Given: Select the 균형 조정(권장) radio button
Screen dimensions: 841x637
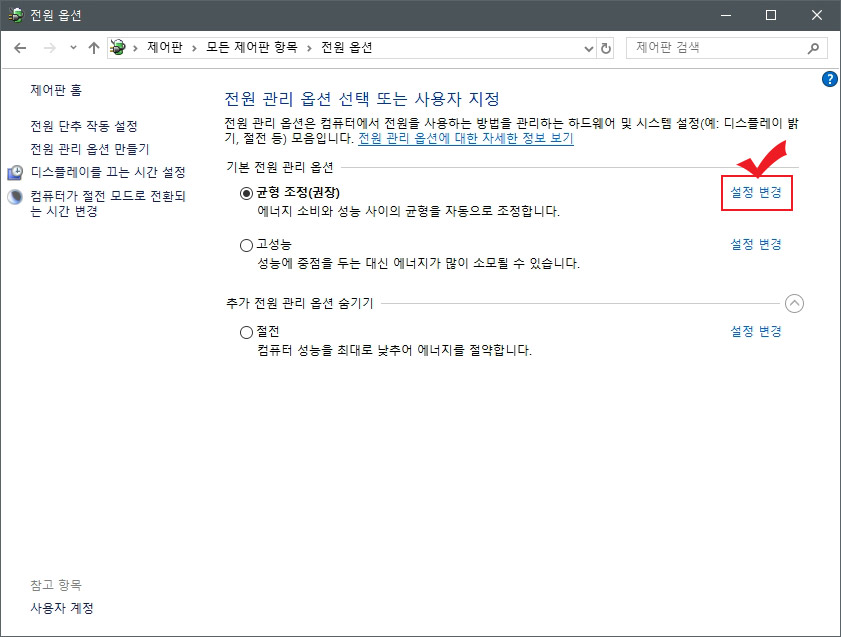Looking at the screenshot, I should click(246, 193).
